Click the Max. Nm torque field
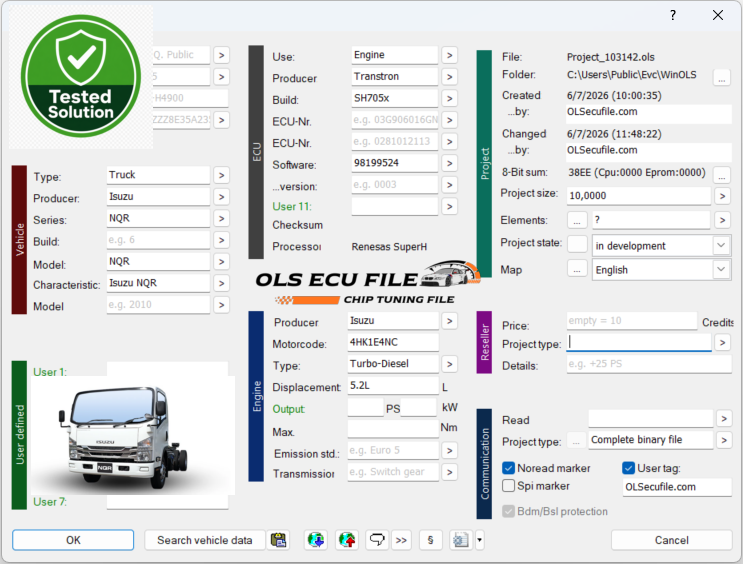The width and height of the screenshot is (743, 564). point(393,429)
